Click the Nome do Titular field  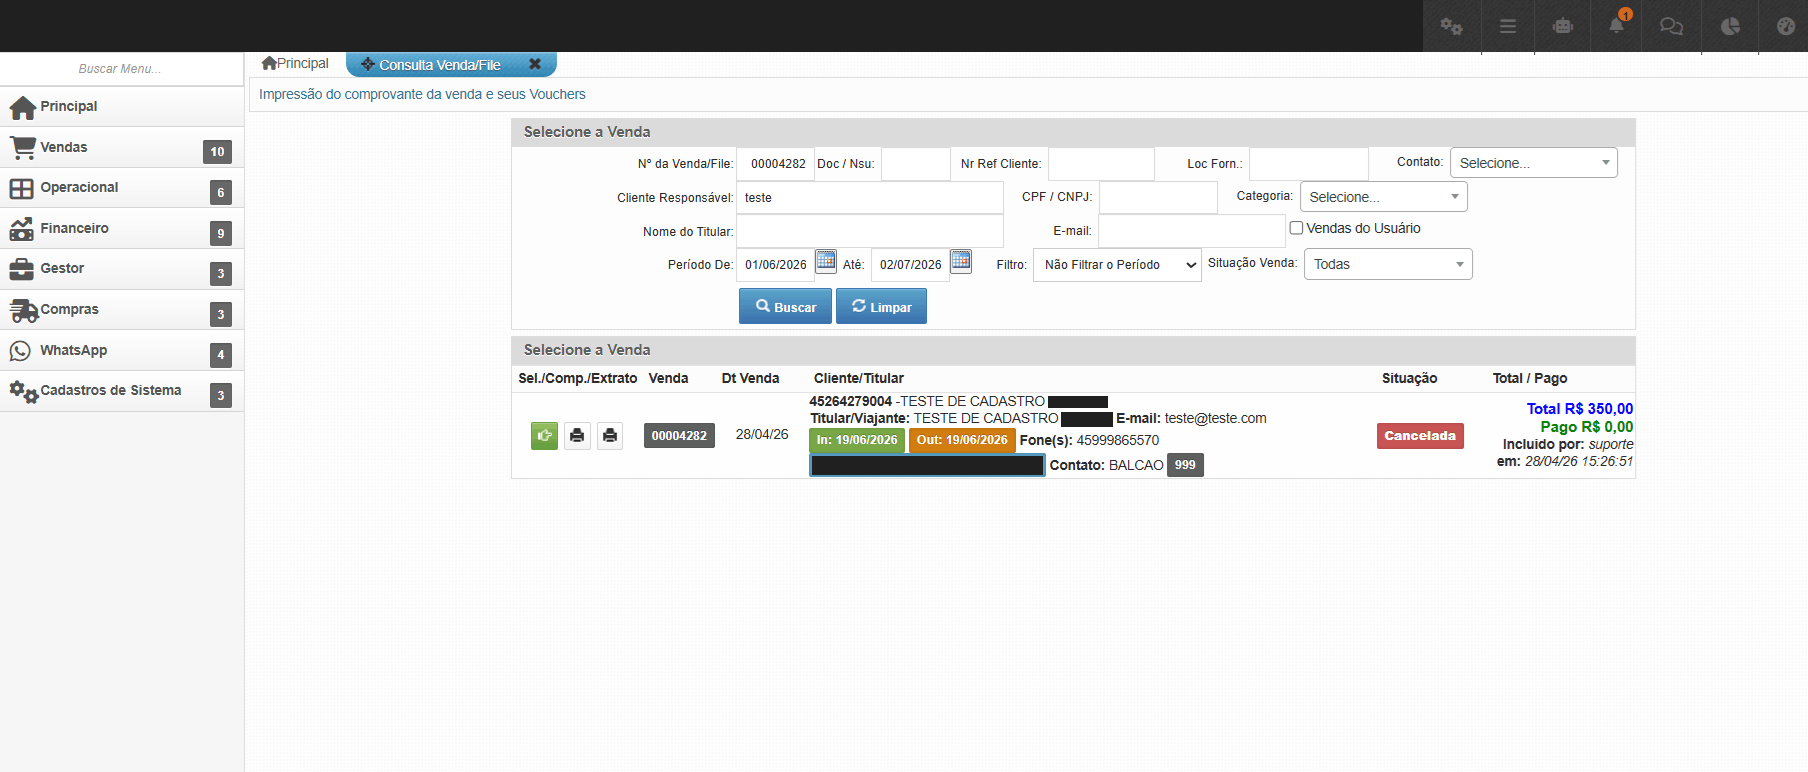(x=870, y=231)
